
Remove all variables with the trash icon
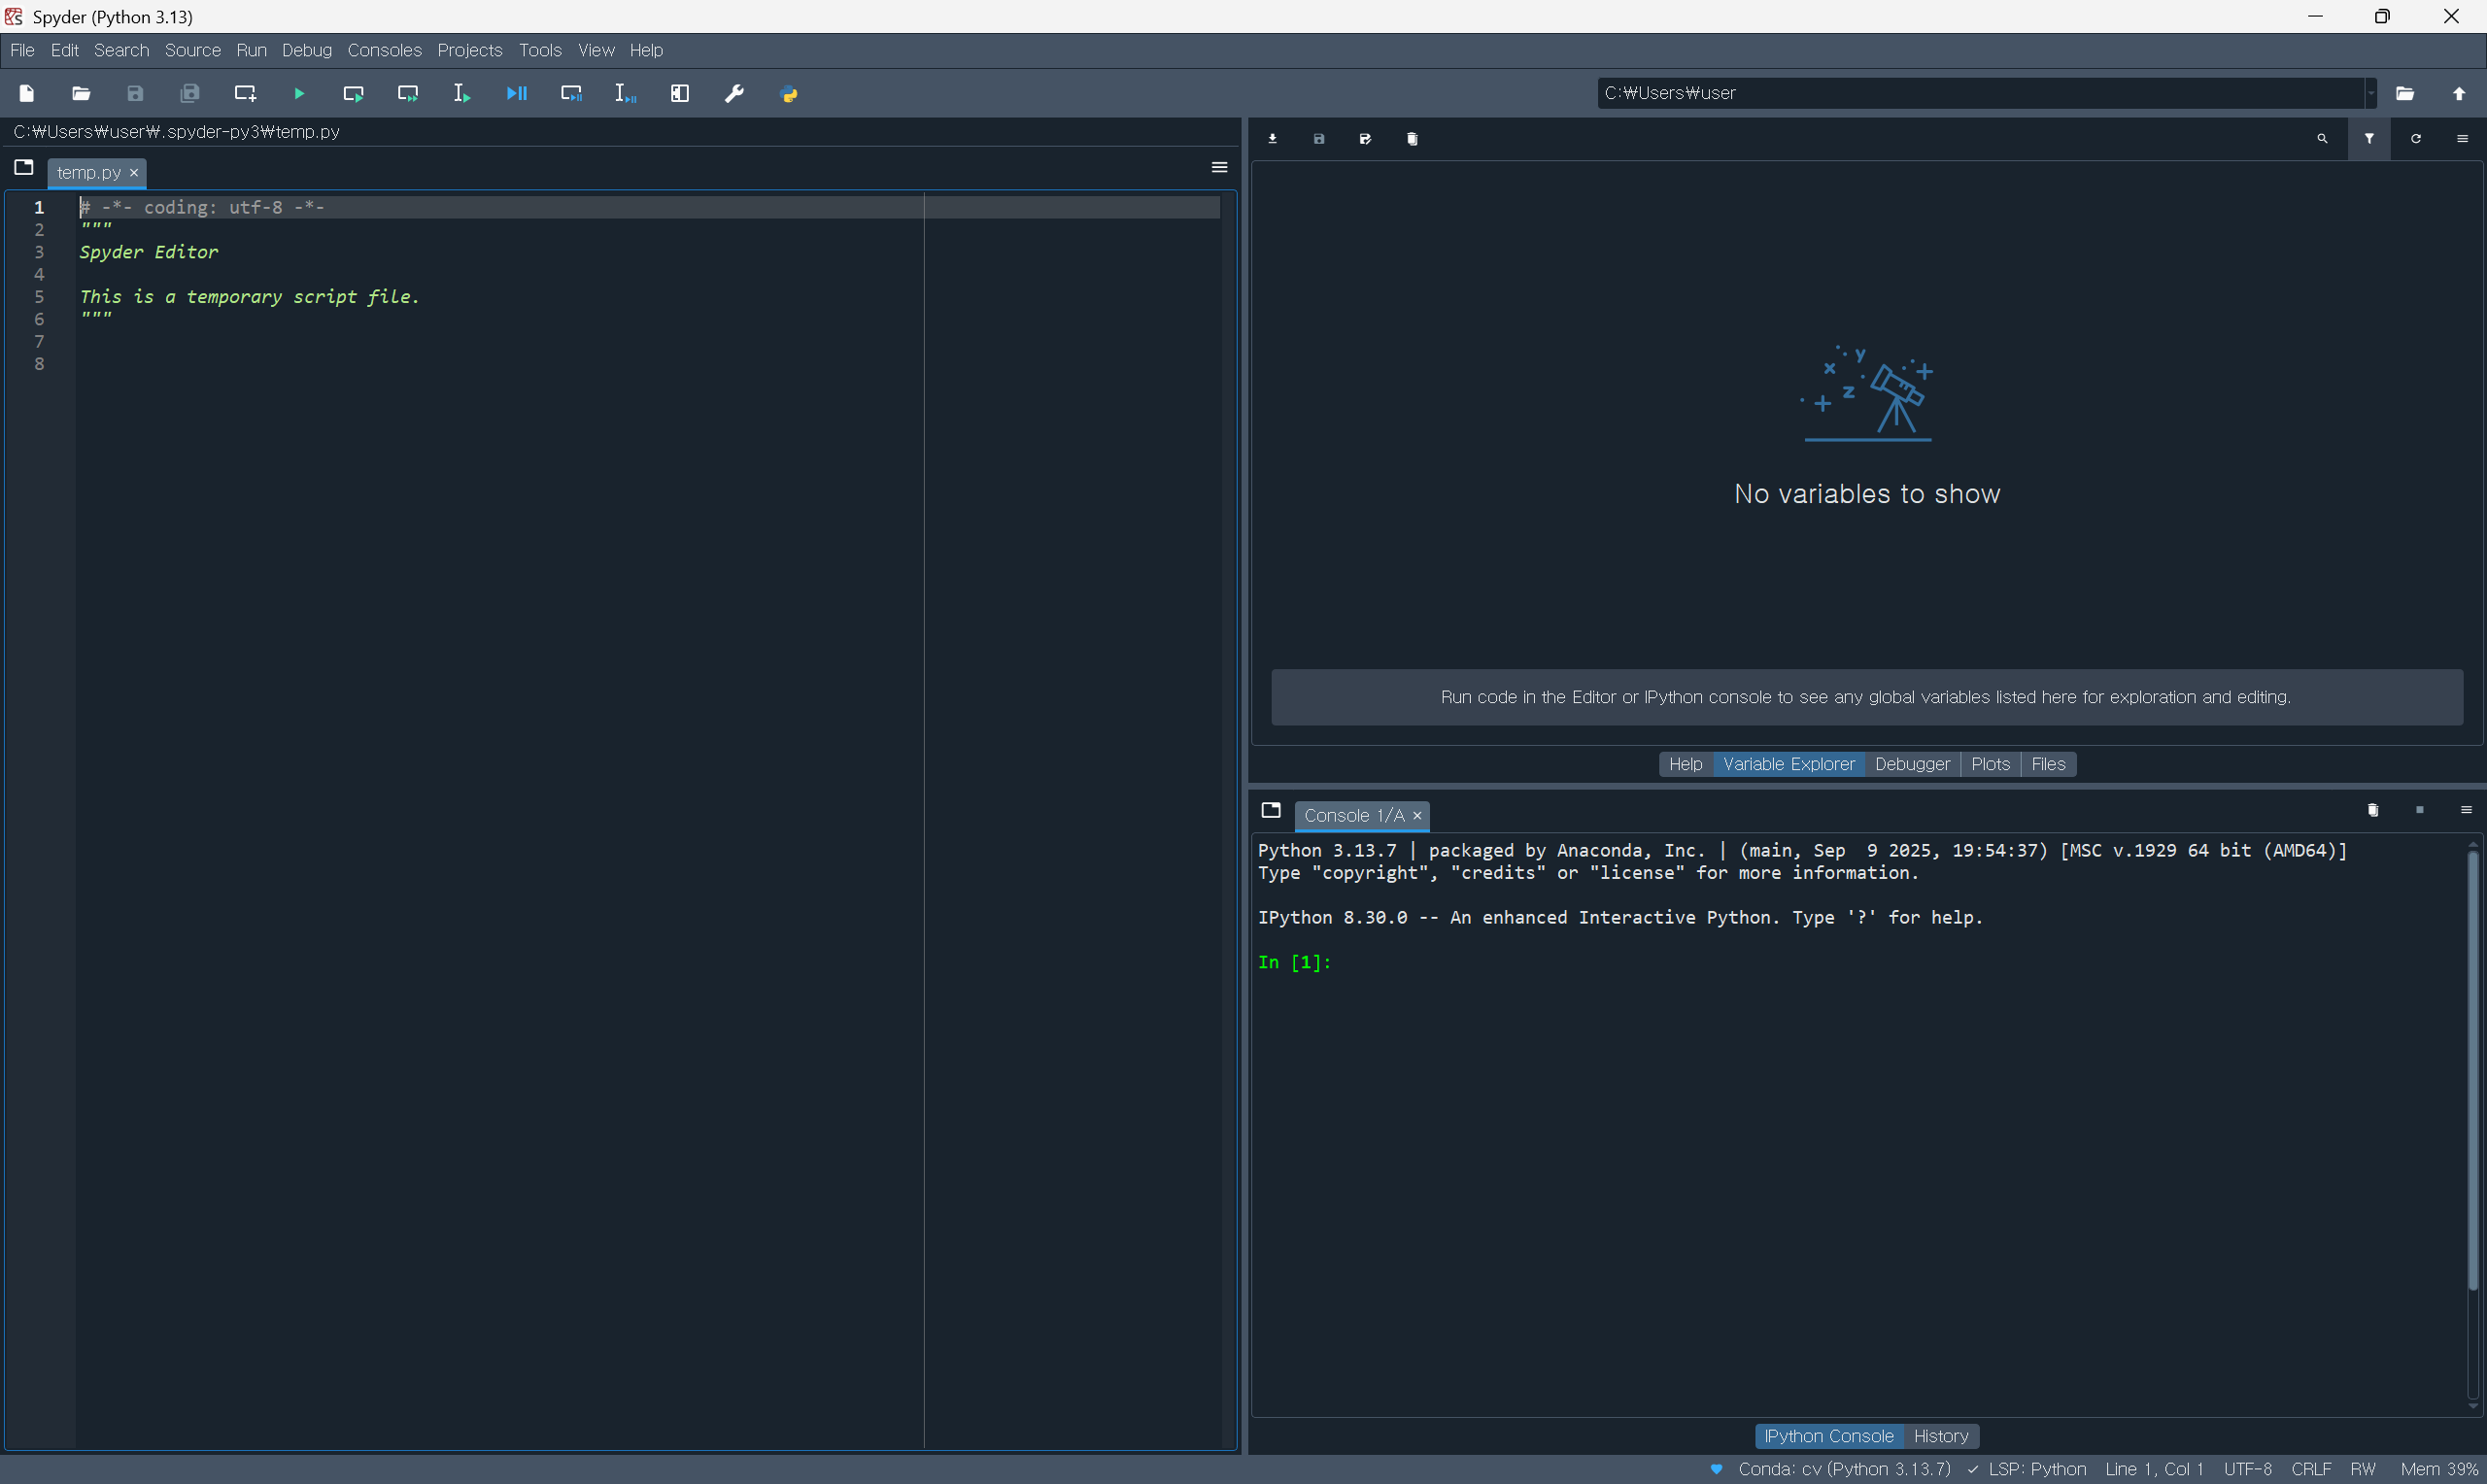pyautogui.click(x=1412, y=139)
